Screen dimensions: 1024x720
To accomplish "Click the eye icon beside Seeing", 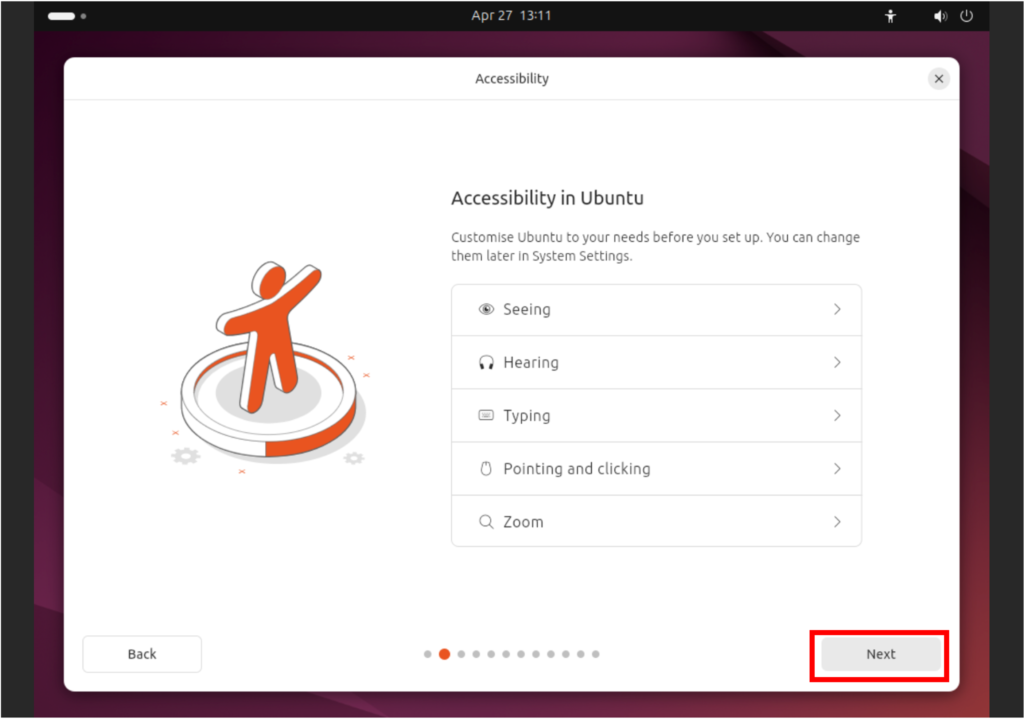I will 486,309.
